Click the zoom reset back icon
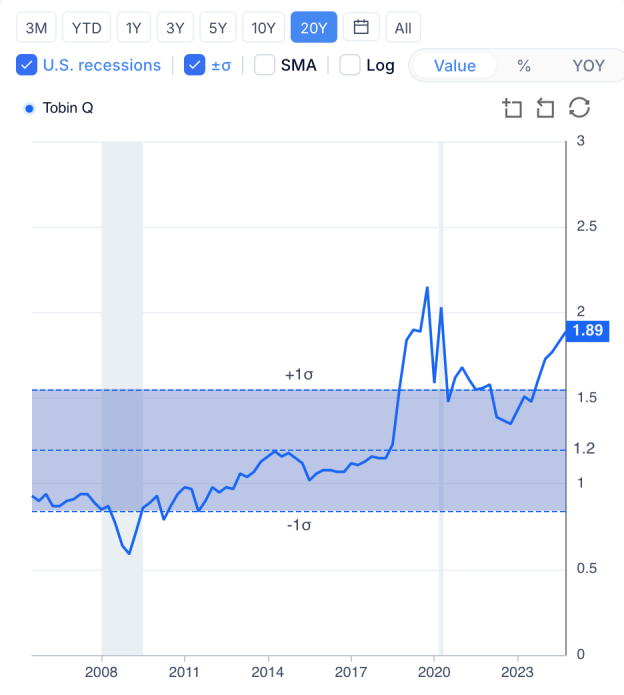624x695 pixels. [x=545, y=108]
